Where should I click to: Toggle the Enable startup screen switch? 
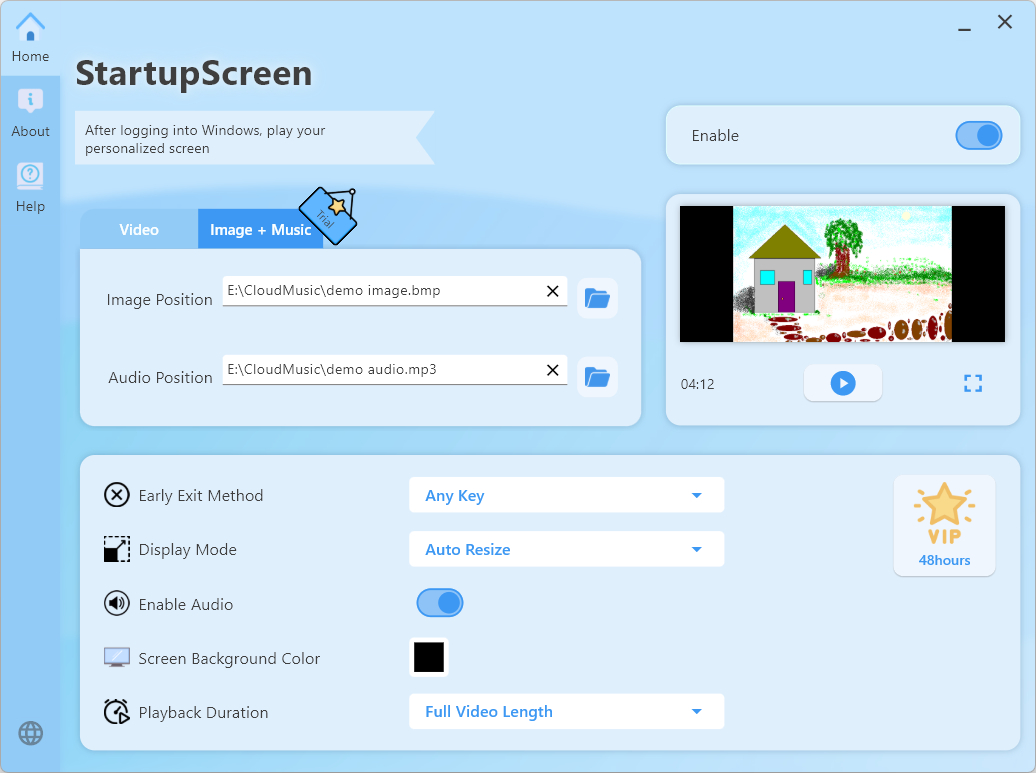pyautogui.click(x=977, y=136)
